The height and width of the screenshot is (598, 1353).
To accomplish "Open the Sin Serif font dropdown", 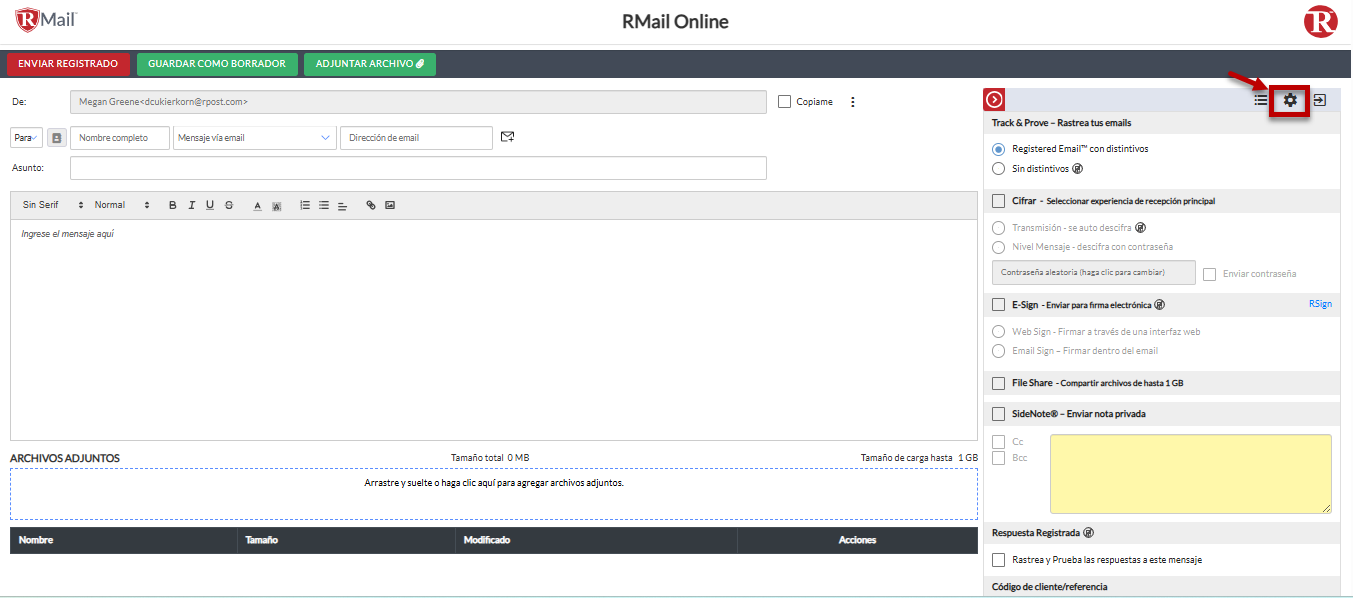I will tap(53, 205).
